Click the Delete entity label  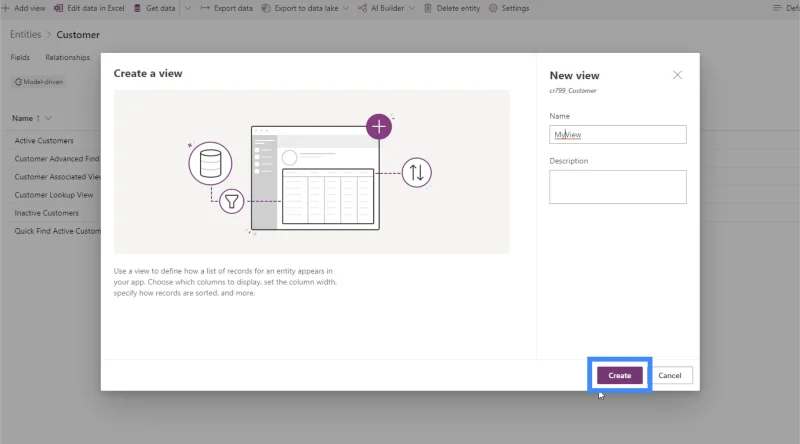(x=458, y=8)
